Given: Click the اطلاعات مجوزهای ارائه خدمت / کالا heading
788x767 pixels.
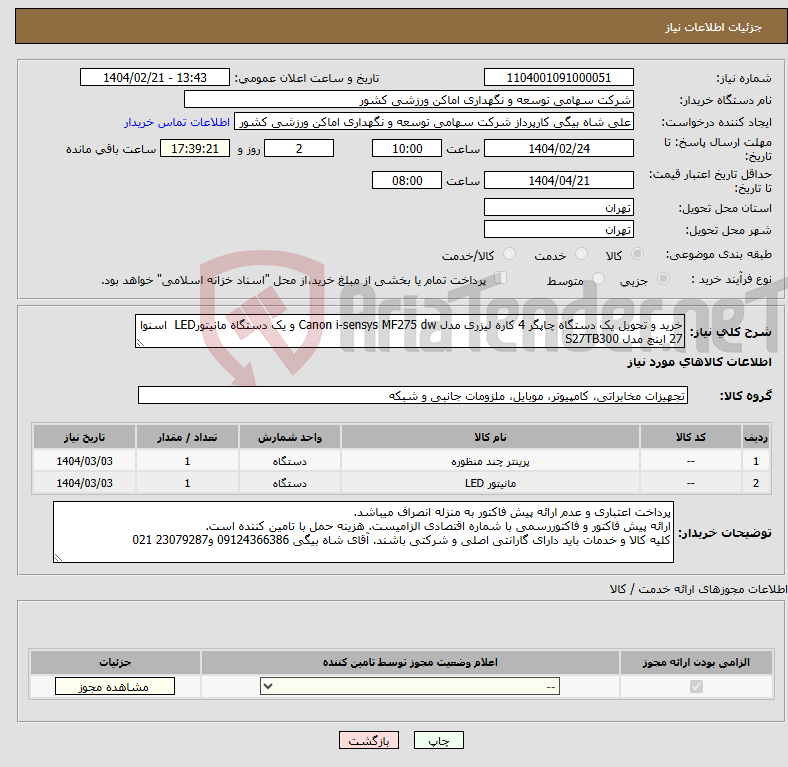Looking at the screenshot, I should pyautogui.click(x=698, y=589).
